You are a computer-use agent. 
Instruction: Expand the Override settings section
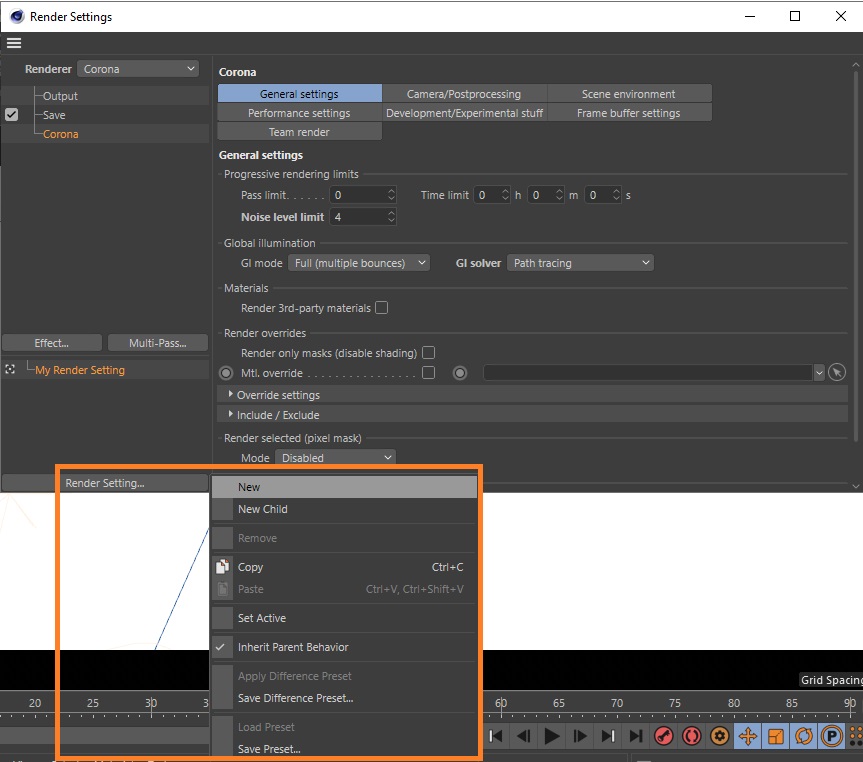pyautogui.click(x=232, y=395)
